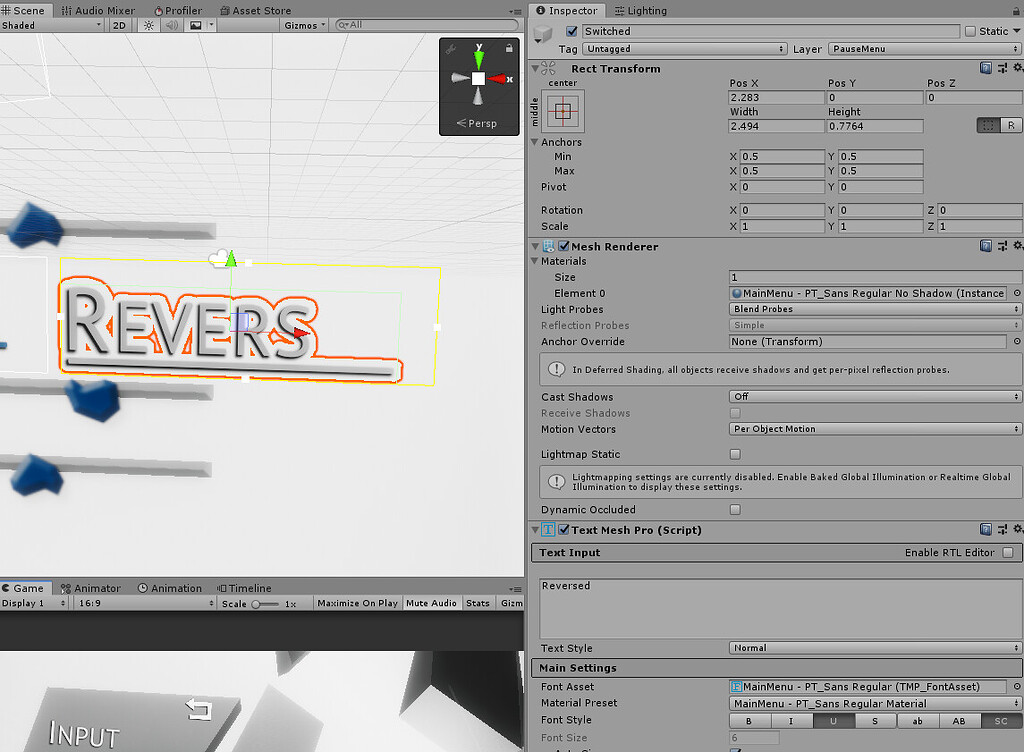The height and width of the screenshot is (752, 1024).
Task: Click the Maximize On Play button
Action: tap(357, 603)
